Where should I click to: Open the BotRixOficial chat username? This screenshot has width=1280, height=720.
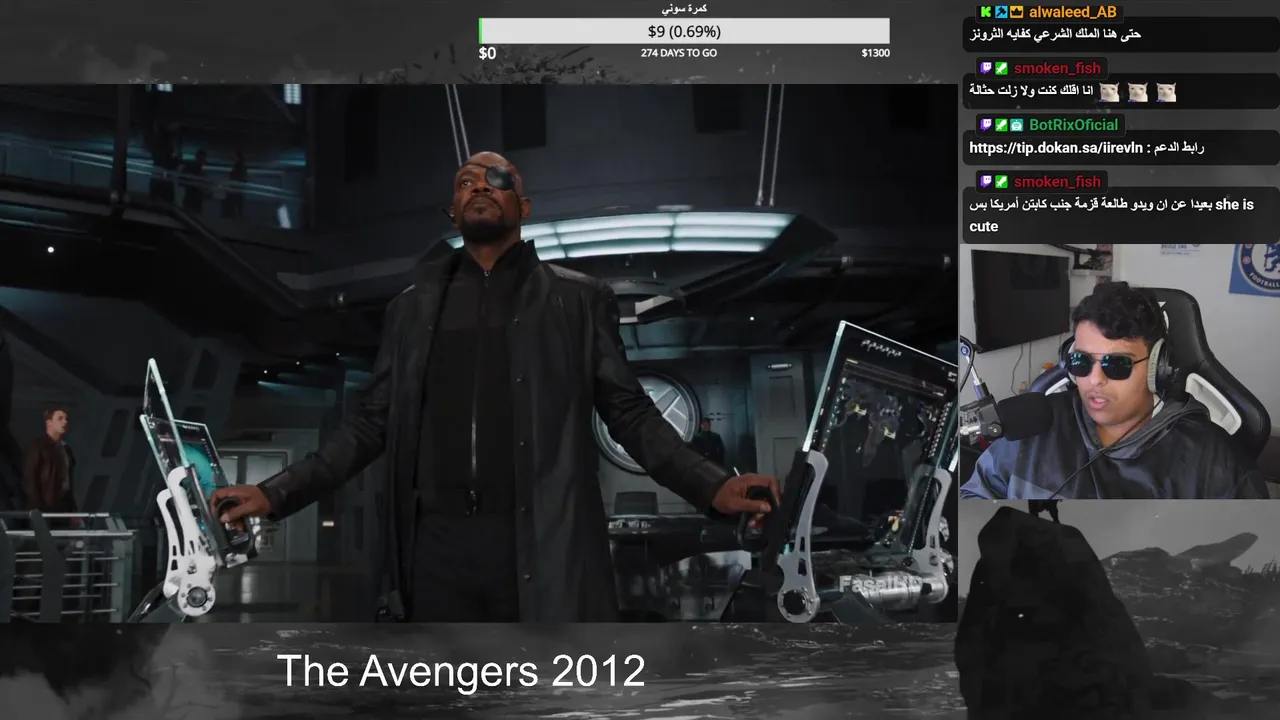(x=1074, y=125)
